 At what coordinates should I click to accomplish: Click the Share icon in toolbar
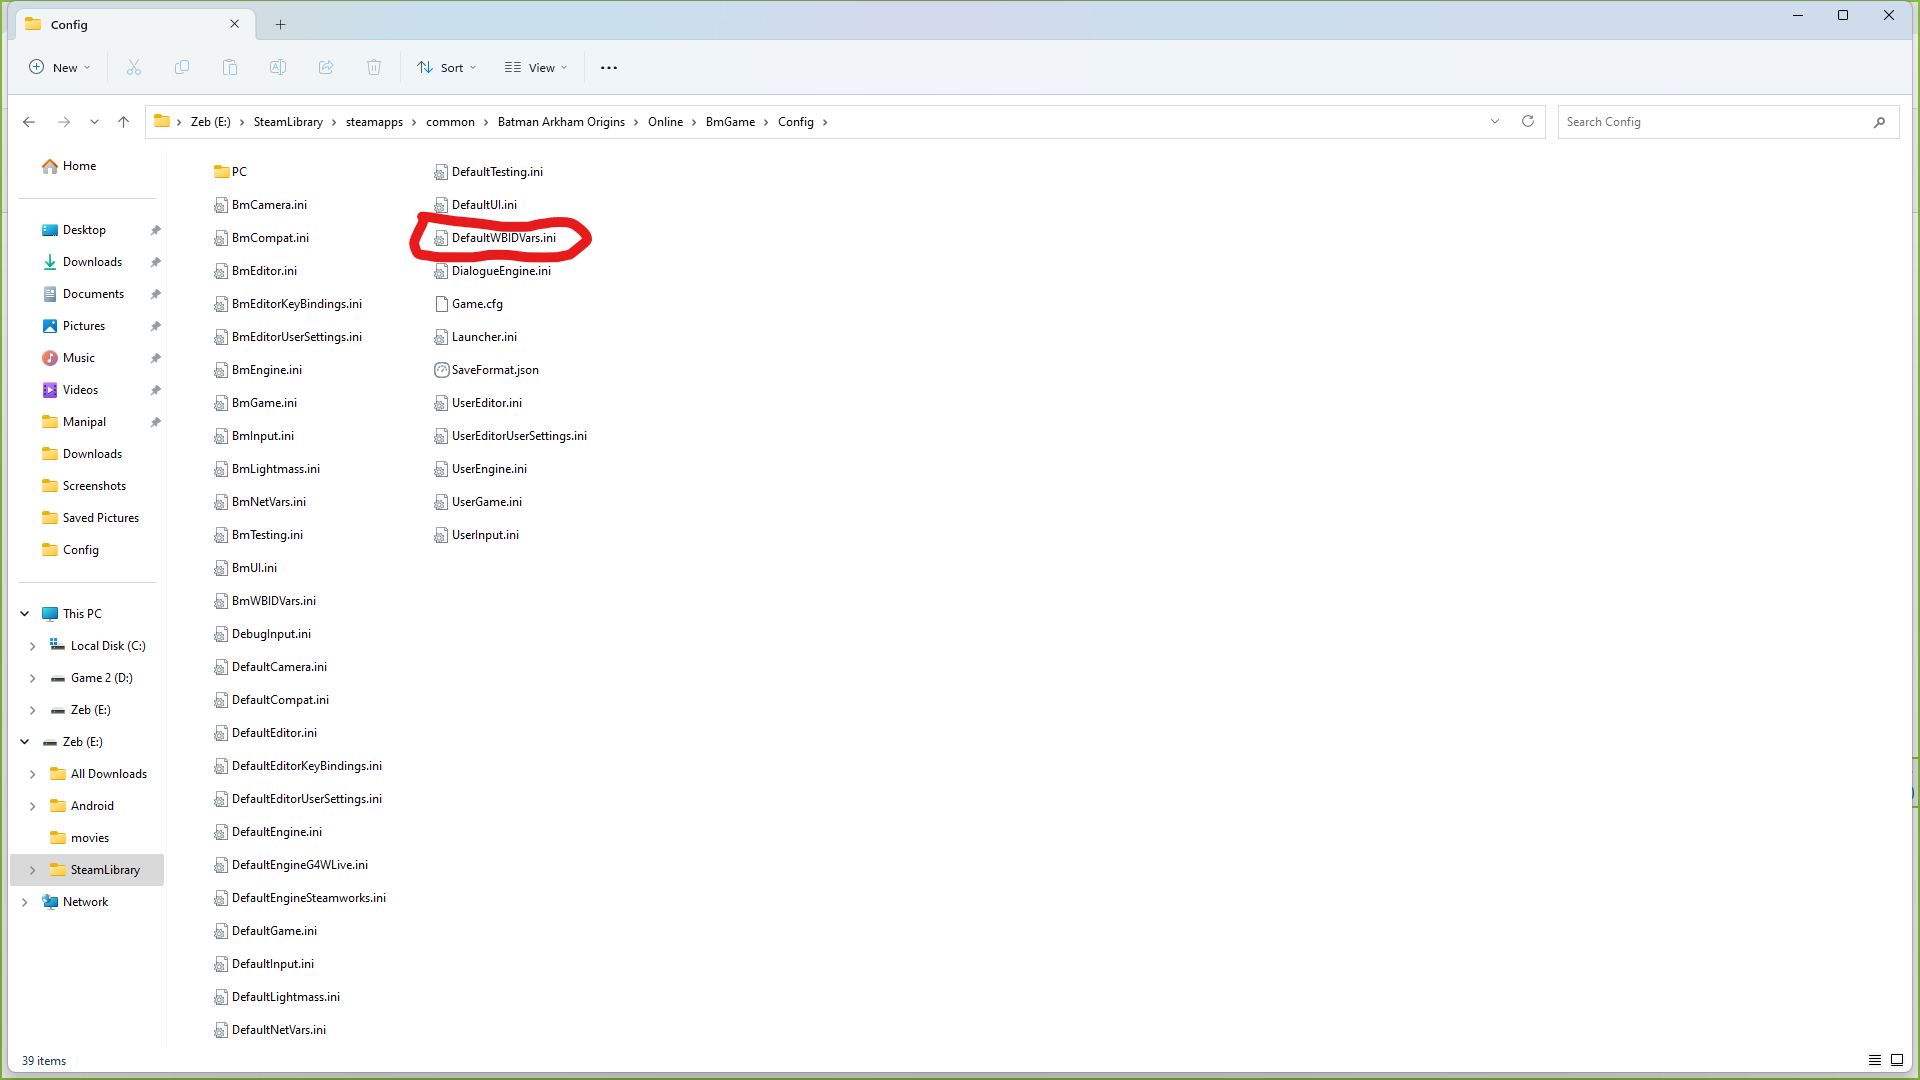click(x=326, y=68)
